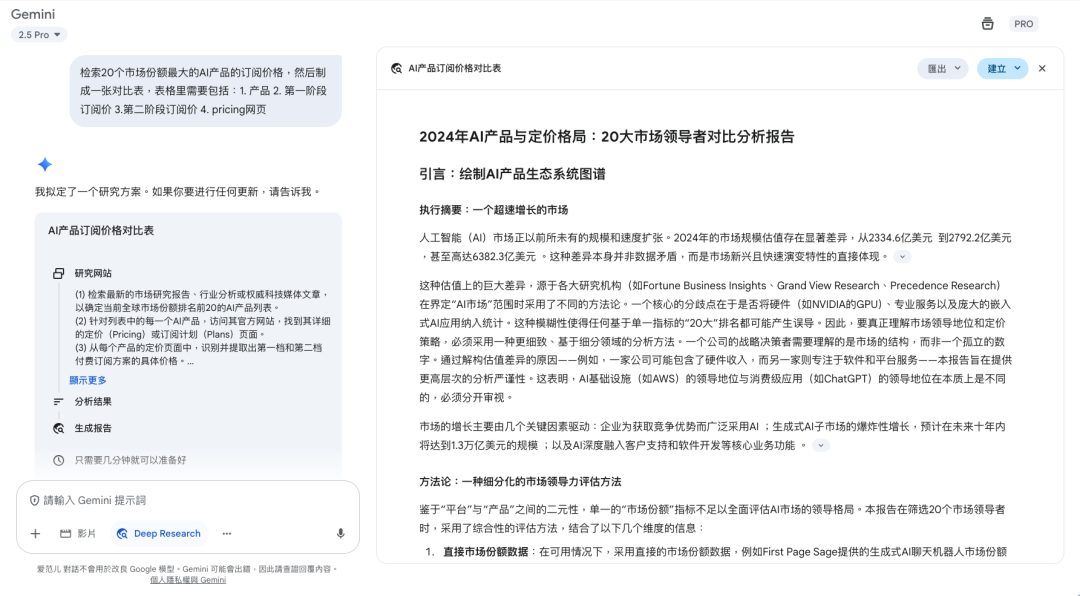Click the report title 2024年AI产品与定价格局
Screen dimensions: 1080x596
click(x=606, y=136)
